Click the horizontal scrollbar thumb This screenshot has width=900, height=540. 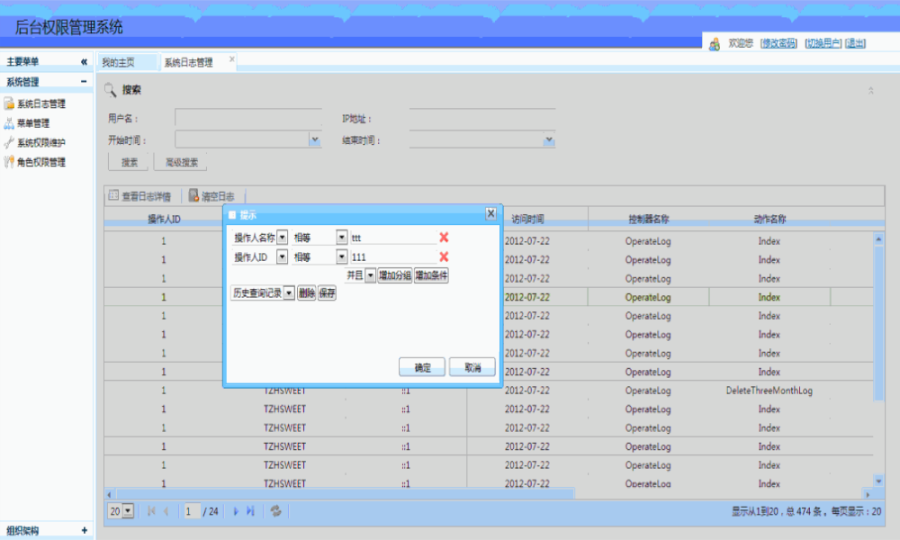pyautogui.click(x=344, y=494)
